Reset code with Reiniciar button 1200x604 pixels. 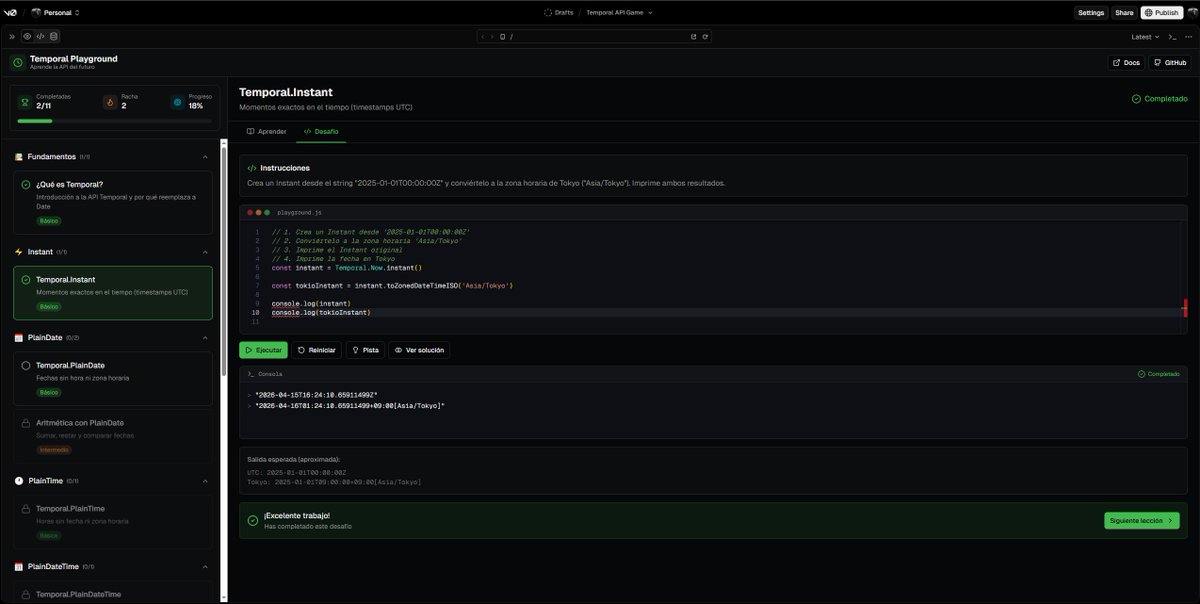click(x=317, y=350)
